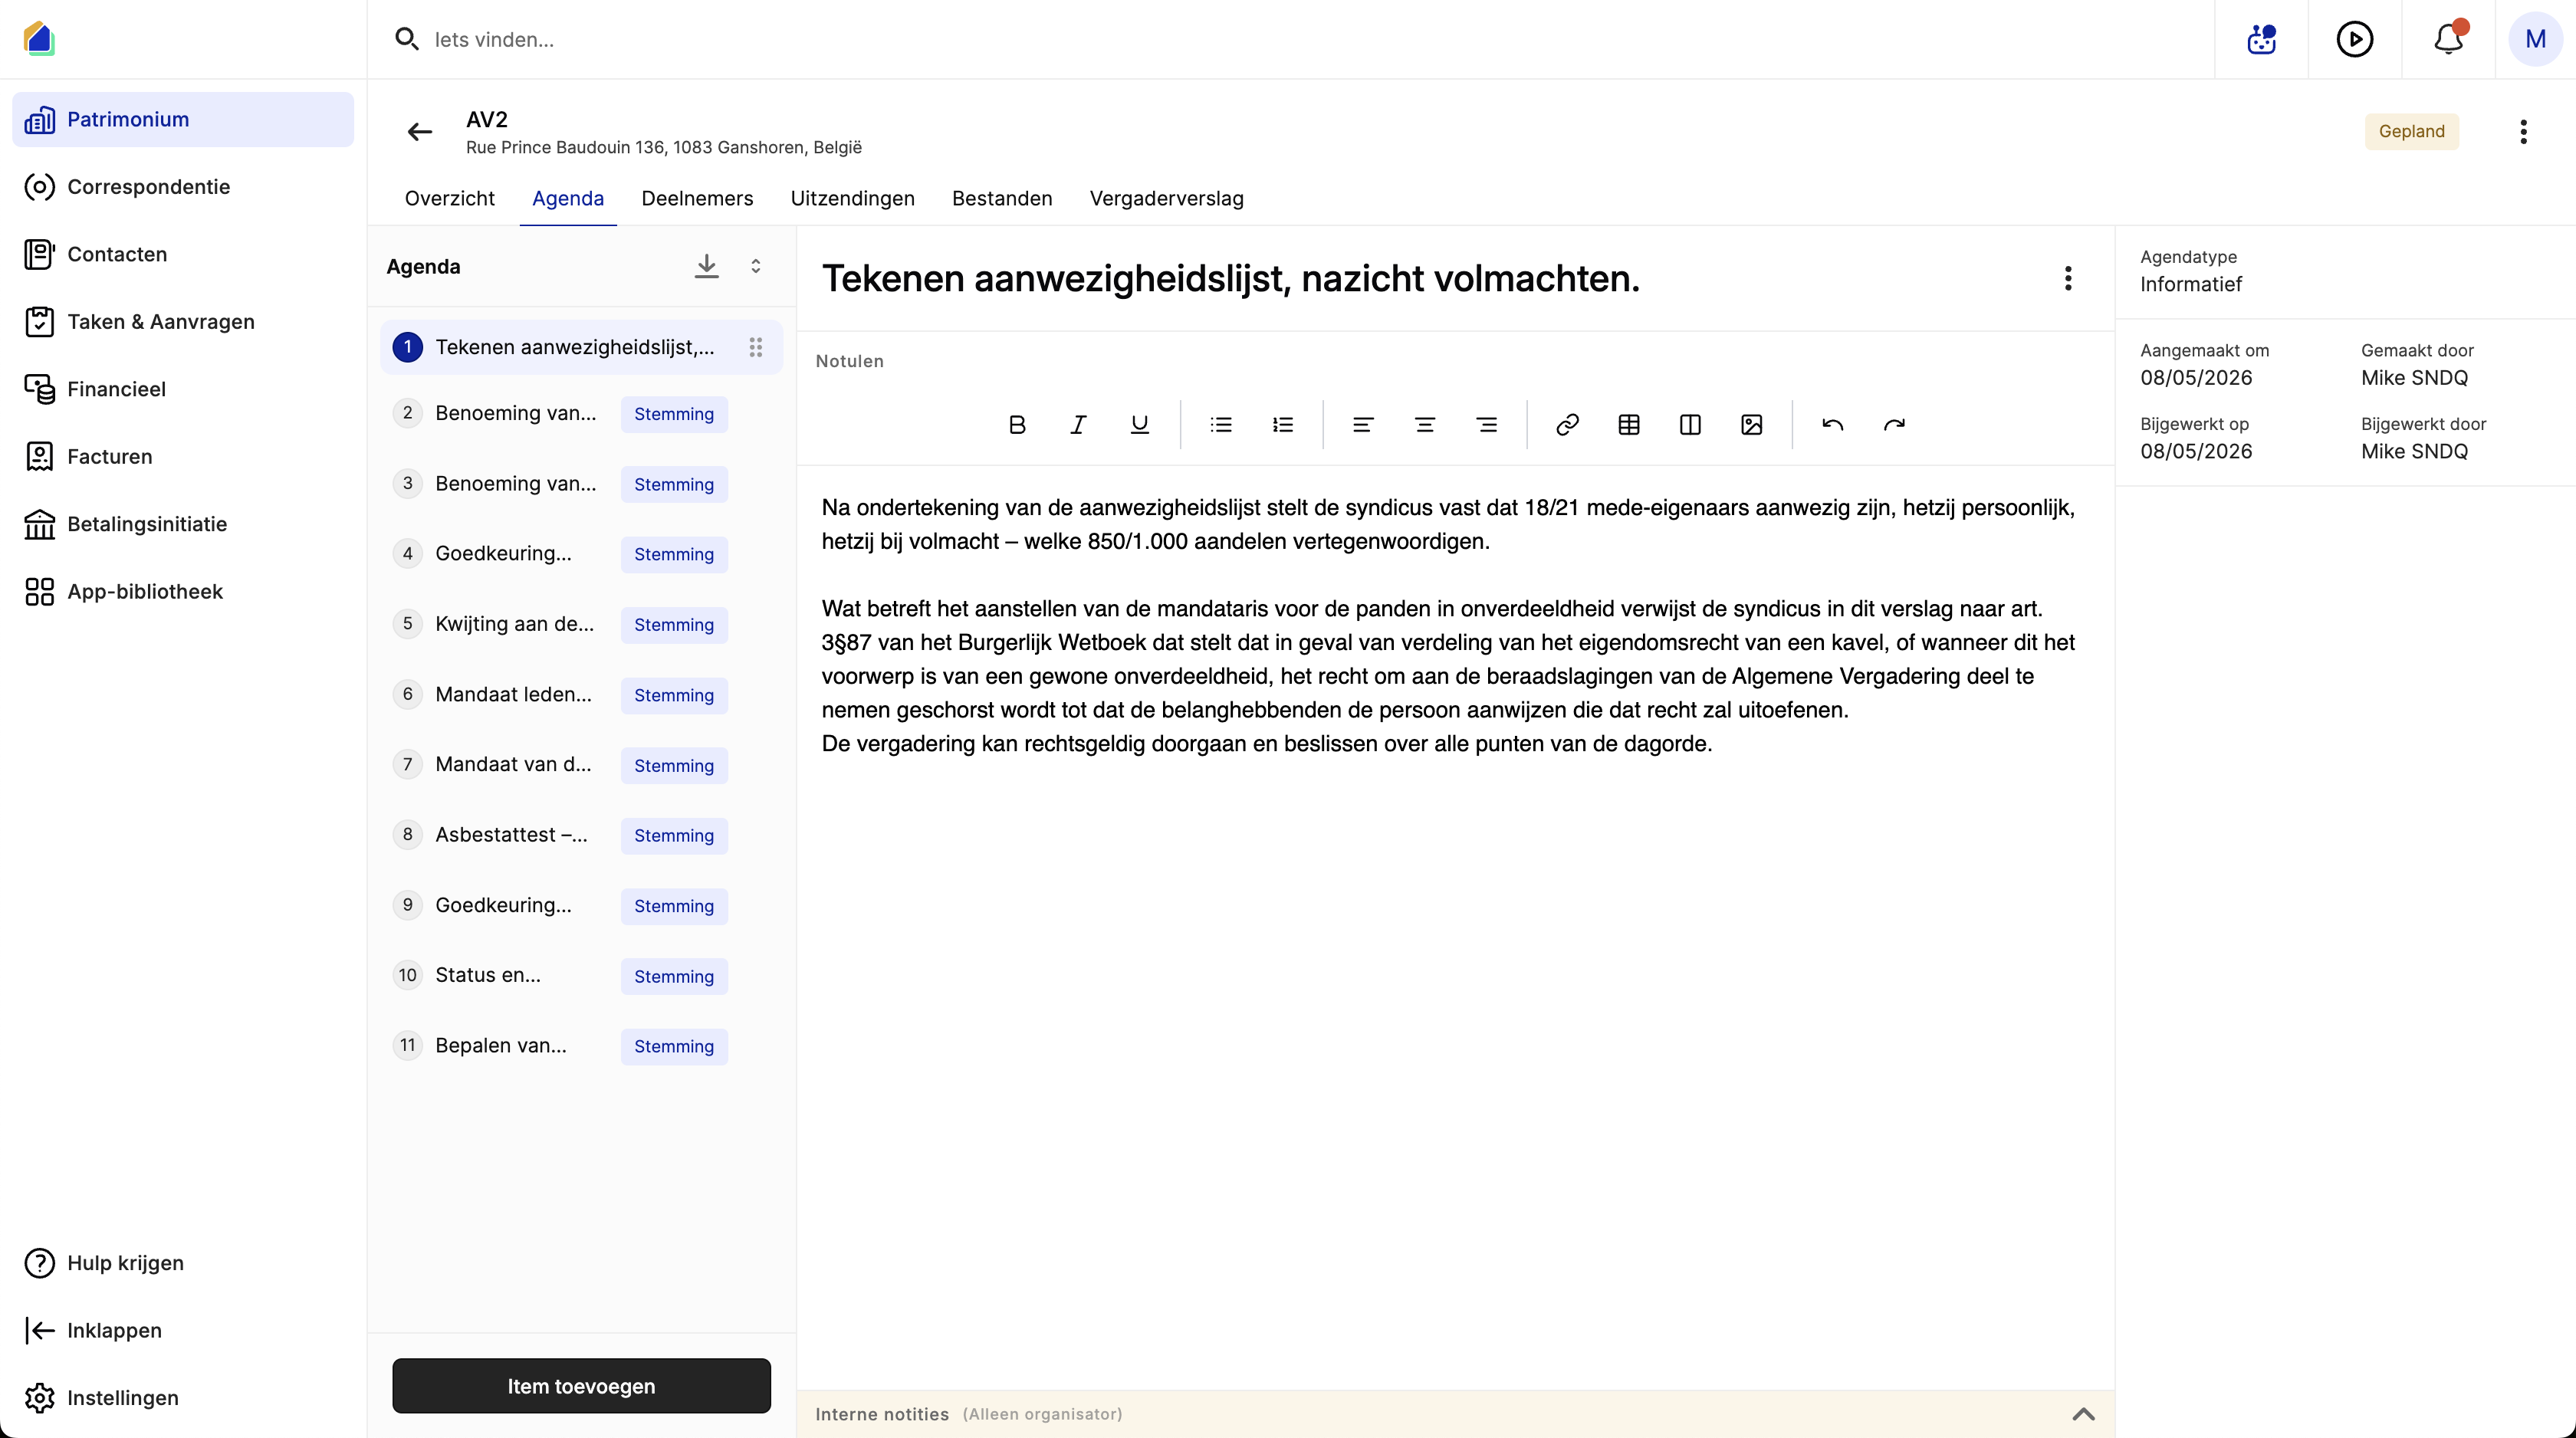Click the Stemming badge on item 11
The image size is (2576, 1438).
coord(674,1047)
